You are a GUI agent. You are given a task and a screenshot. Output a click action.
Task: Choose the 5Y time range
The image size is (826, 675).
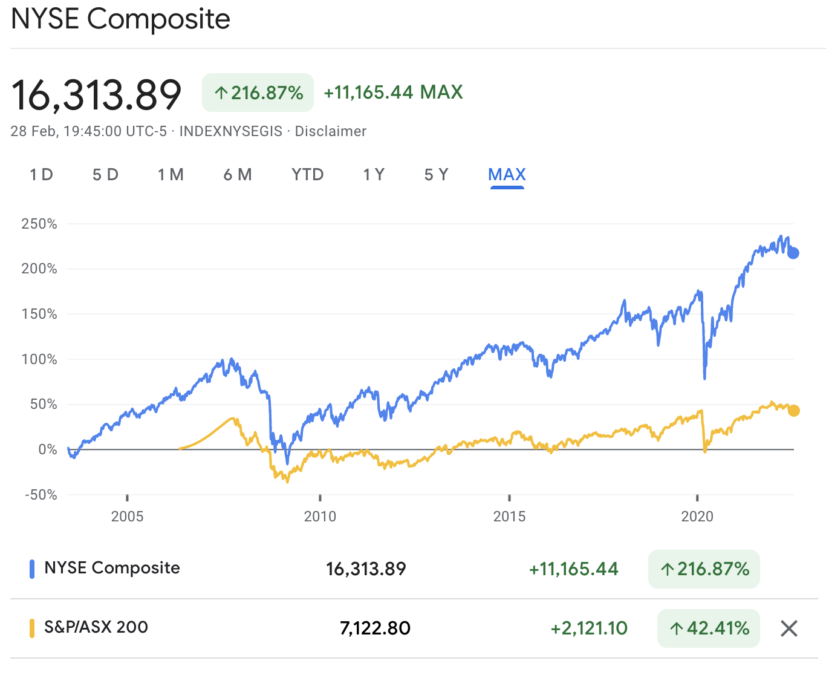point(436,175)
